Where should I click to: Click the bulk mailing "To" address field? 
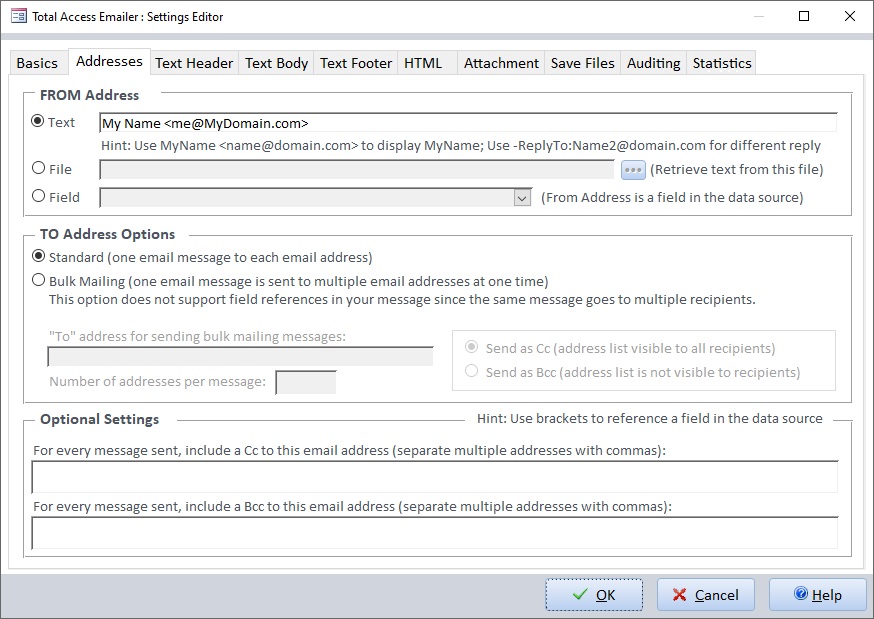point(240,357)
